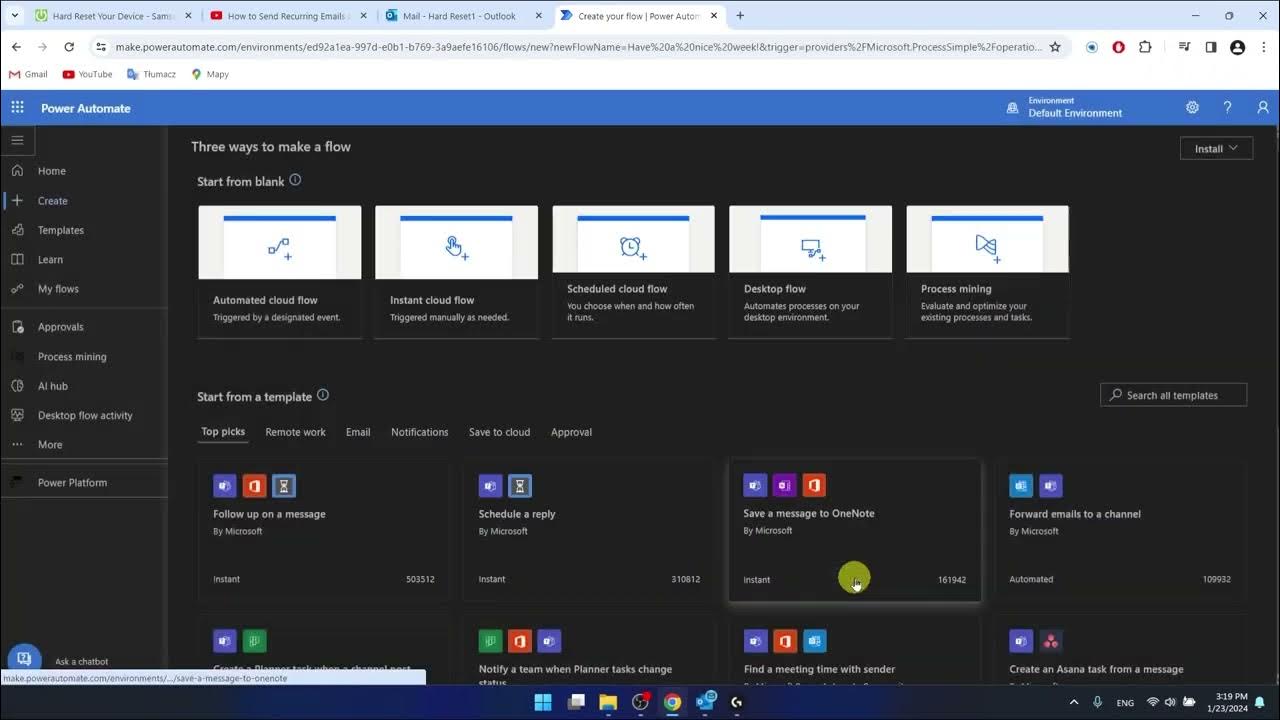Choose the Instant cloud flow card
Viewport: 1280px width, 720px height.
456,272
